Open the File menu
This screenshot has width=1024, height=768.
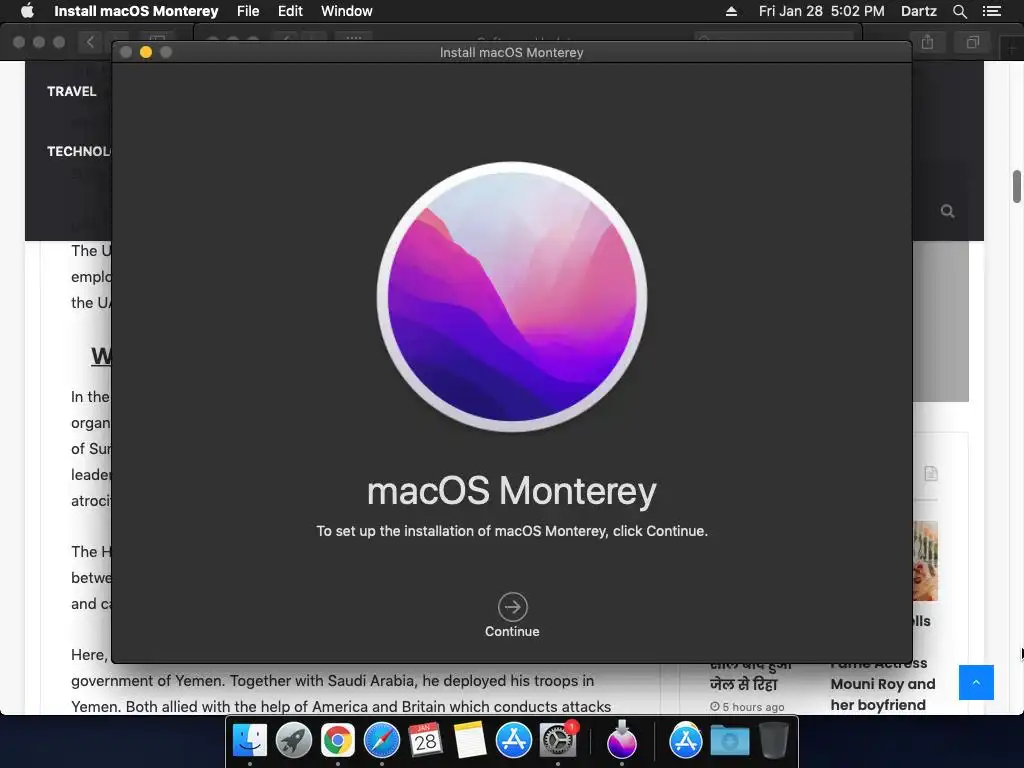(x=248, y=11)
